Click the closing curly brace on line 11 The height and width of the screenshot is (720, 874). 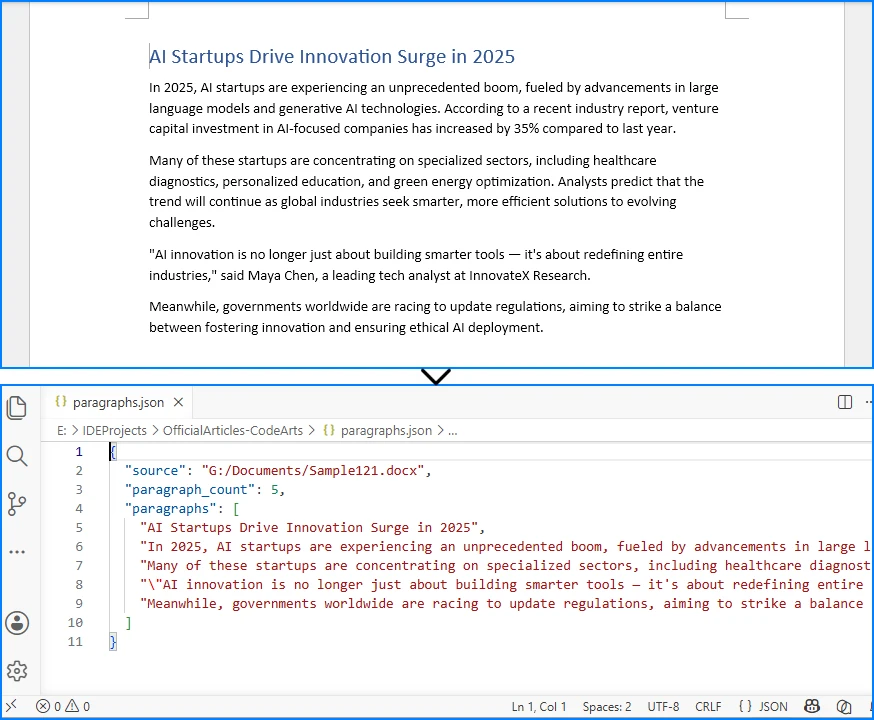[113, 641]
